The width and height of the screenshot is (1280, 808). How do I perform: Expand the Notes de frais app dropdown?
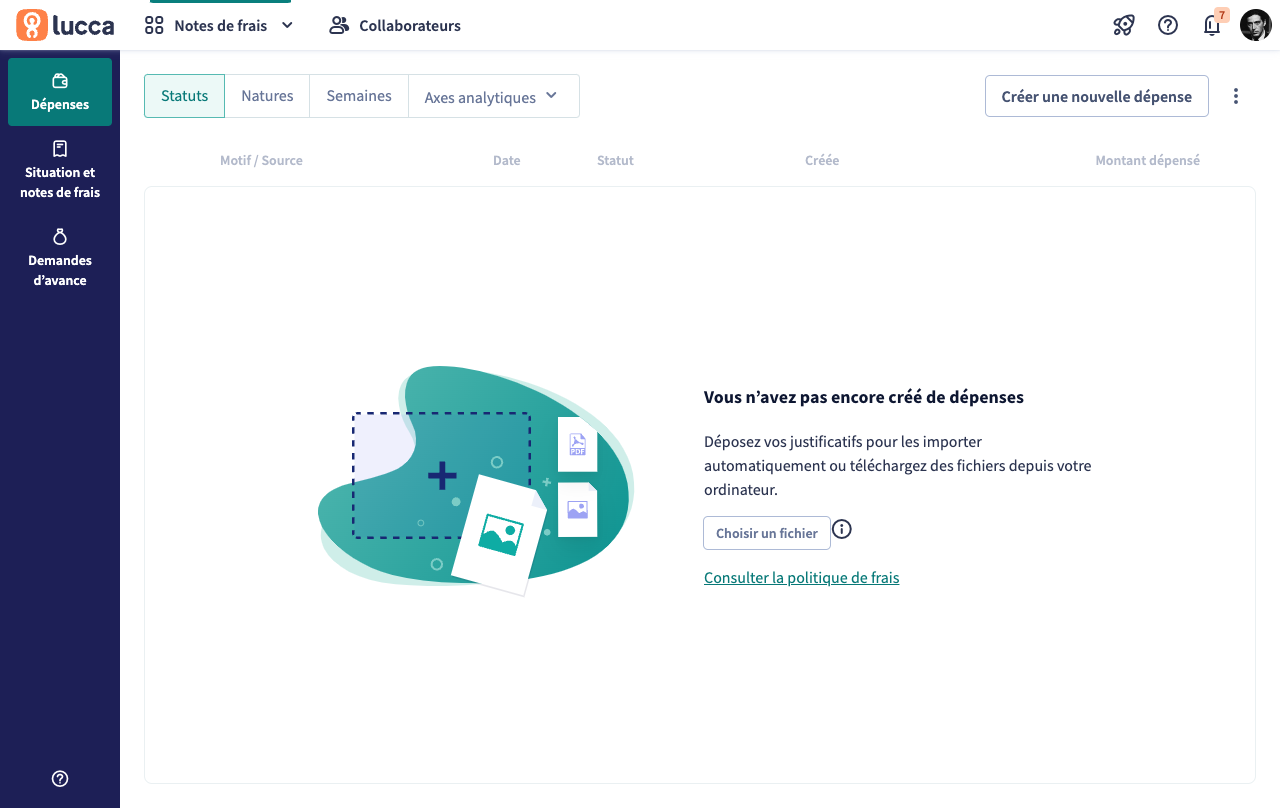point(220,26)
